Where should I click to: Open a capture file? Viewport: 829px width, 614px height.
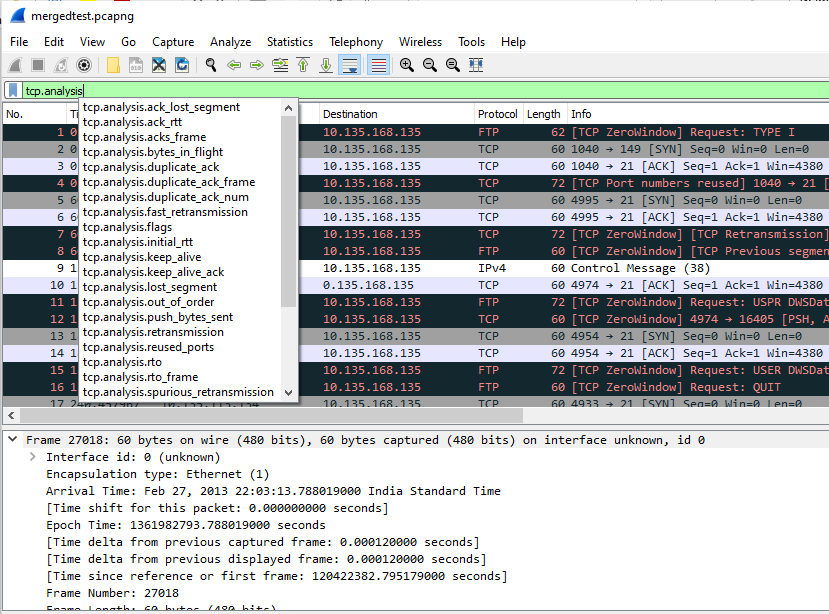(x=113, y=65)
